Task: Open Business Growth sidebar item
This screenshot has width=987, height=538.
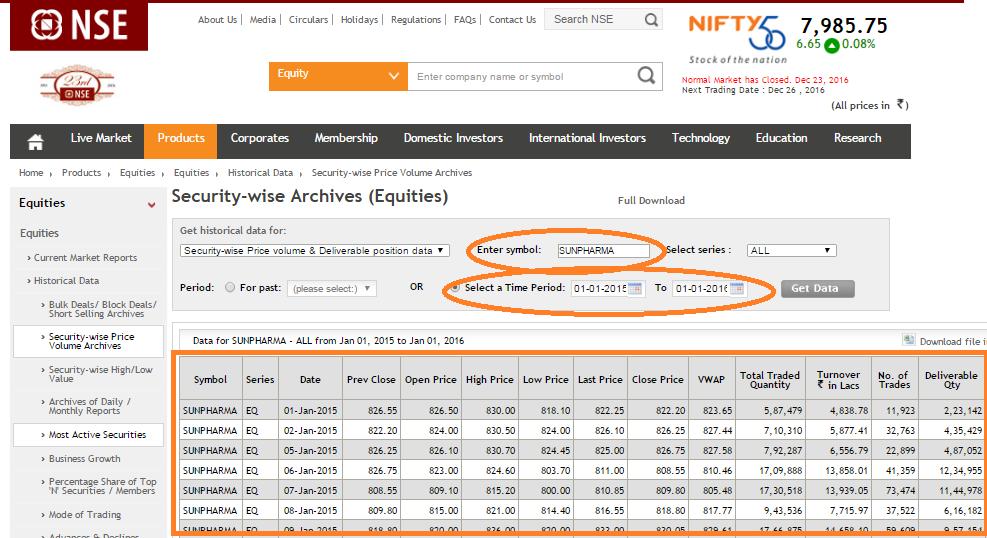Action: pos(84,459)
